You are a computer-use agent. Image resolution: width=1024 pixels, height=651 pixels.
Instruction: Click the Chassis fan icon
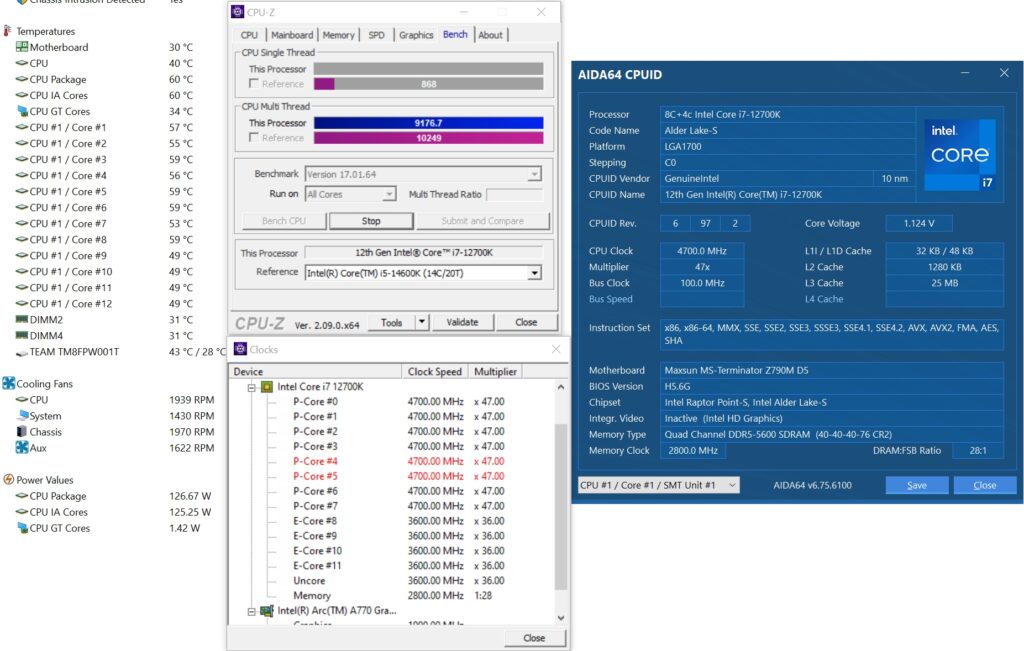(22, 432)
